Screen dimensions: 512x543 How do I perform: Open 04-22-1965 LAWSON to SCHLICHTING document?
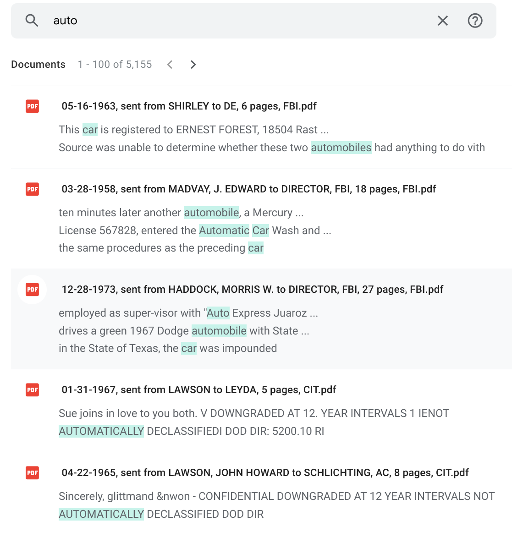[x=265, y=473]
